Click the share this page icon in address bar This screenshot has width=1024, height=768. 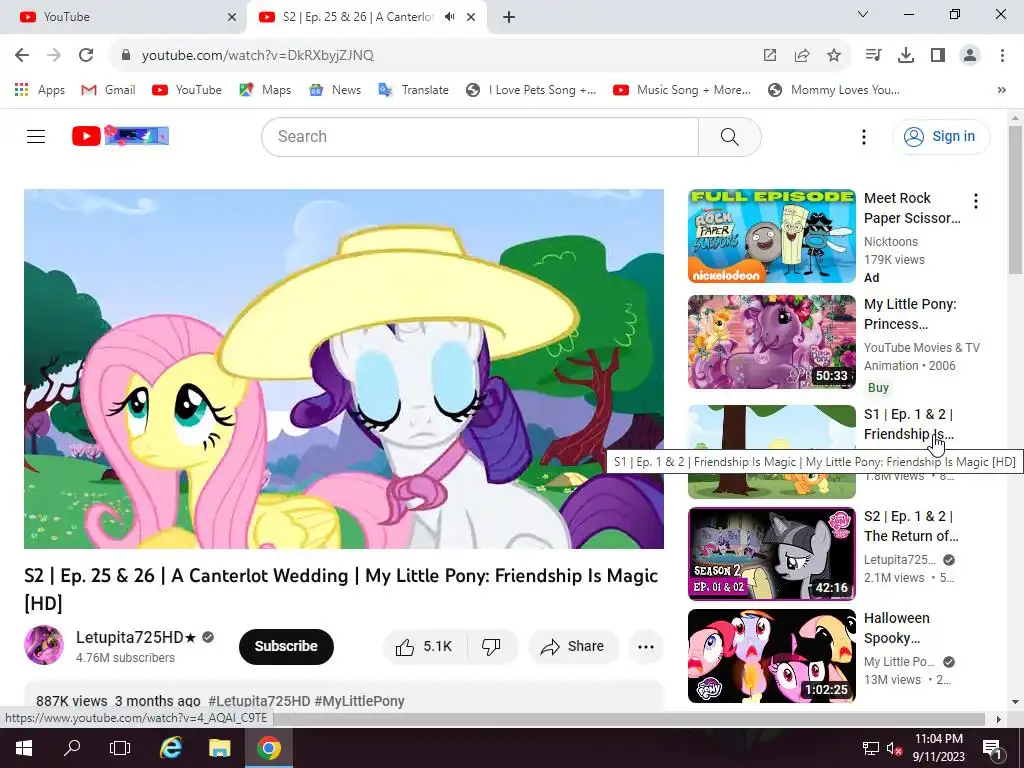(x=802, y=56)
